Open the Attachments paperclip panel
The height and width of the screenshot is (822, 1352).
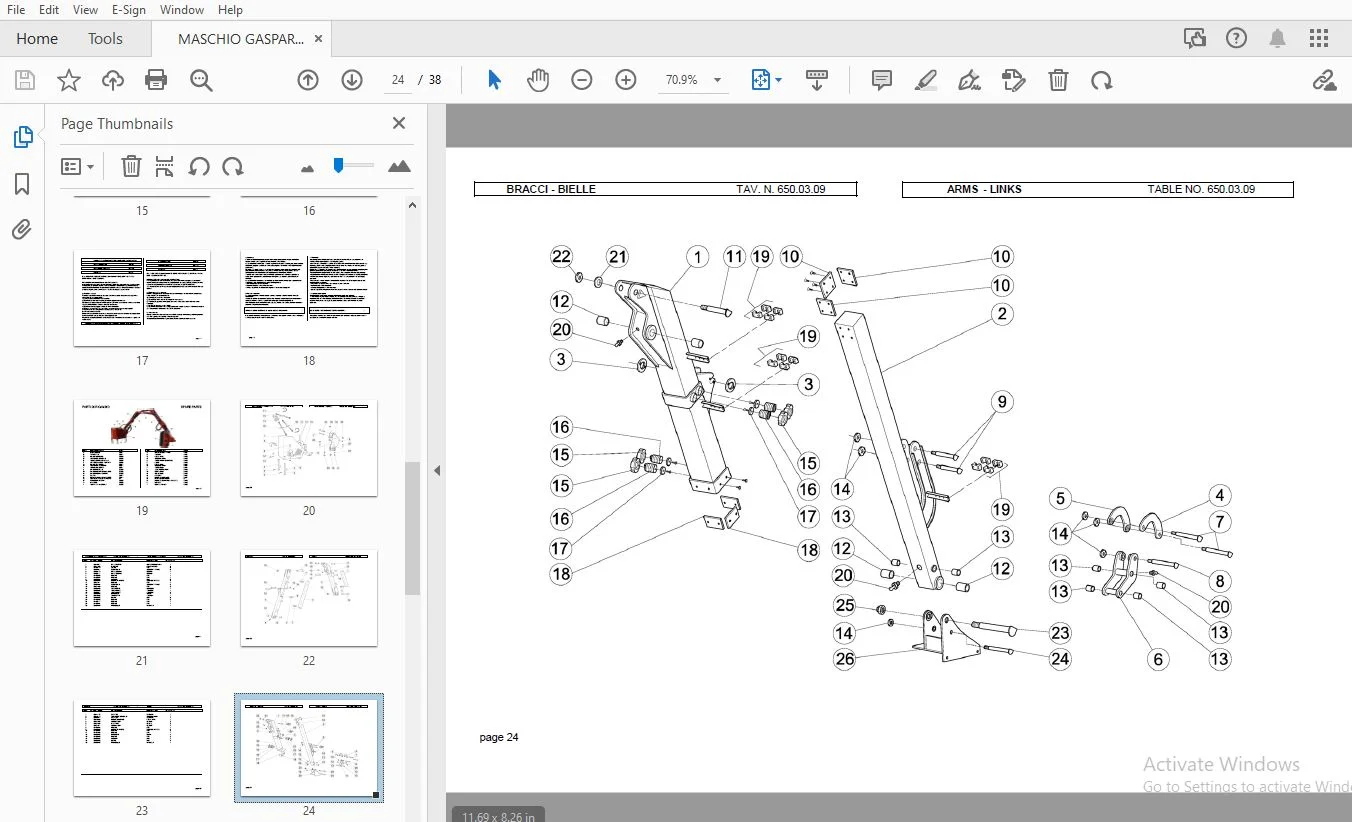22,230
